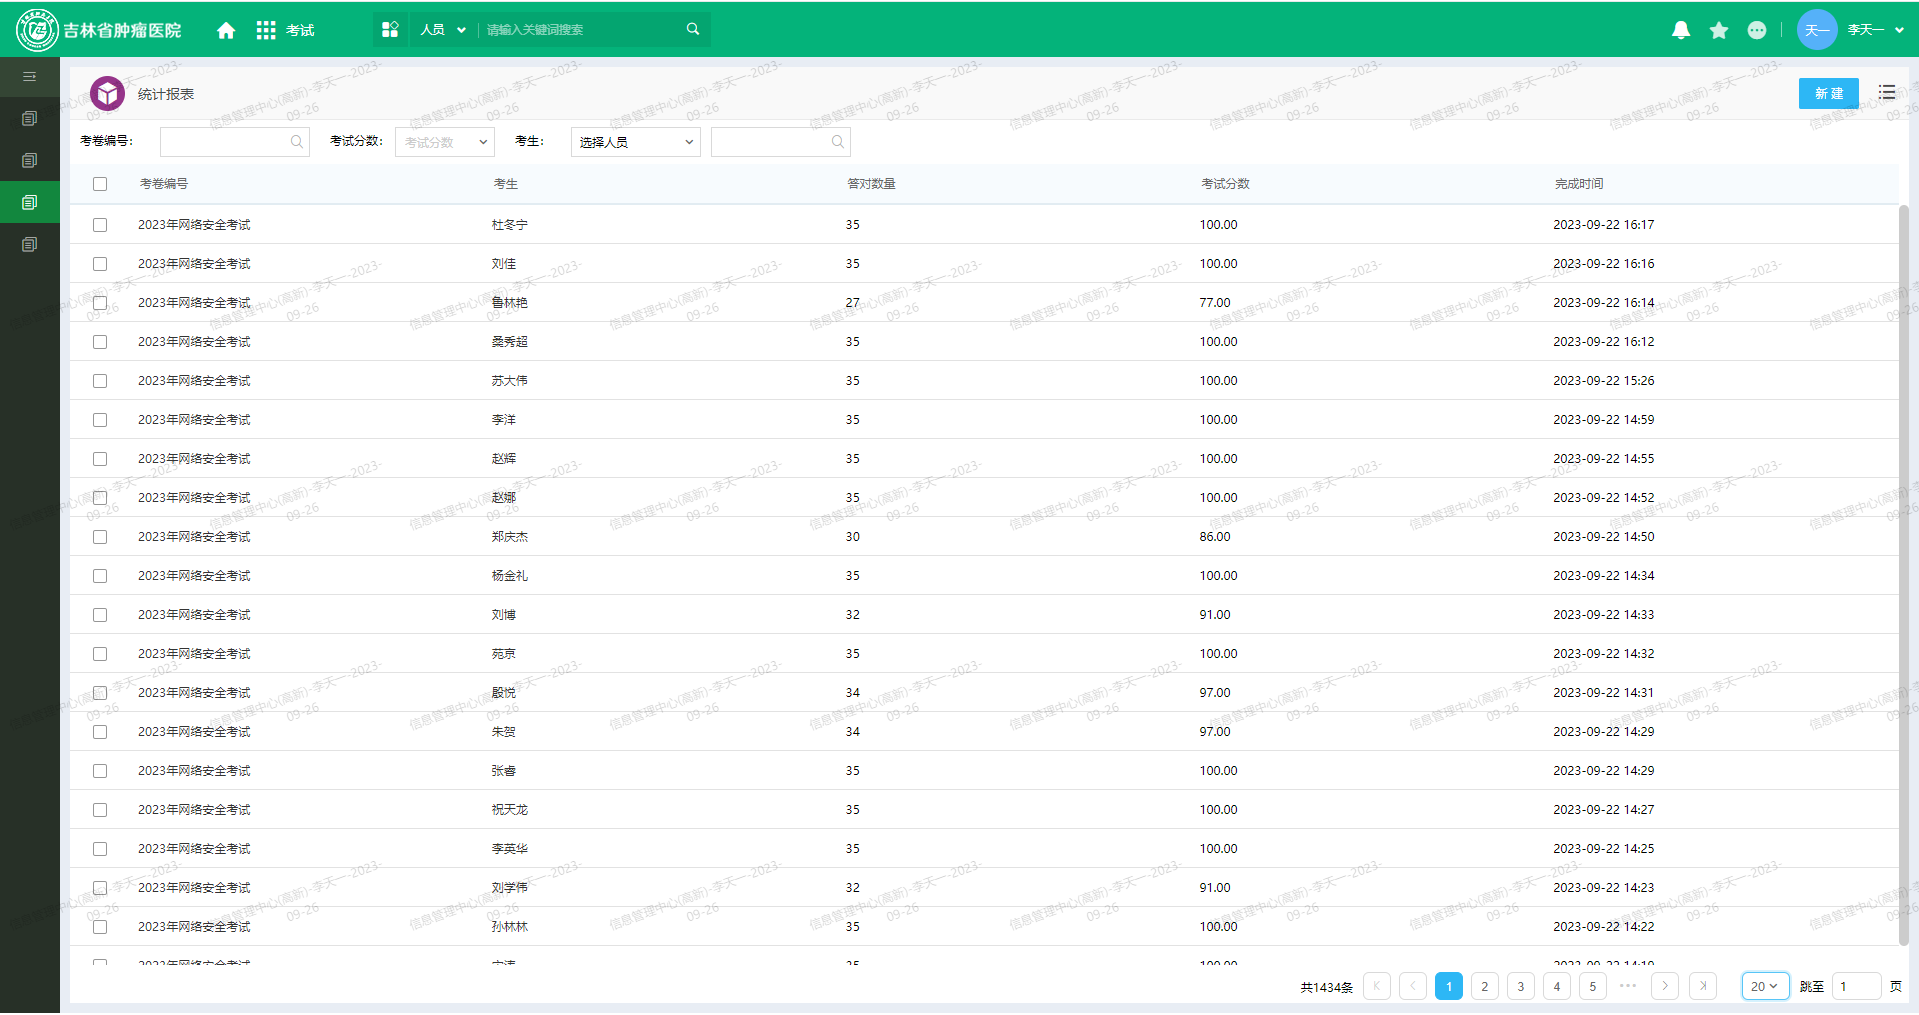This screenshot has height=1015, width=1919.
Task: Toggle the select-all header checkbox
Action: [100, 184]
